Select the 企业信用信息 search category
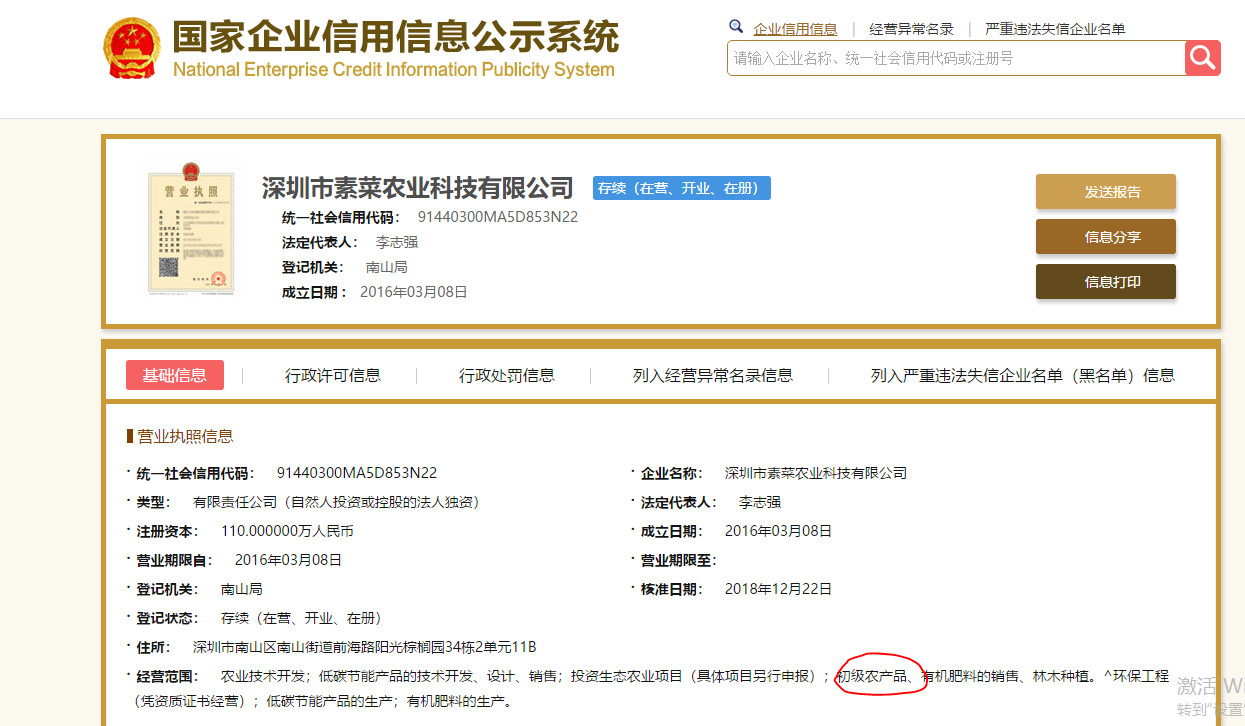The width and height of the screenshot is (1245, 726). pos(795,29)
